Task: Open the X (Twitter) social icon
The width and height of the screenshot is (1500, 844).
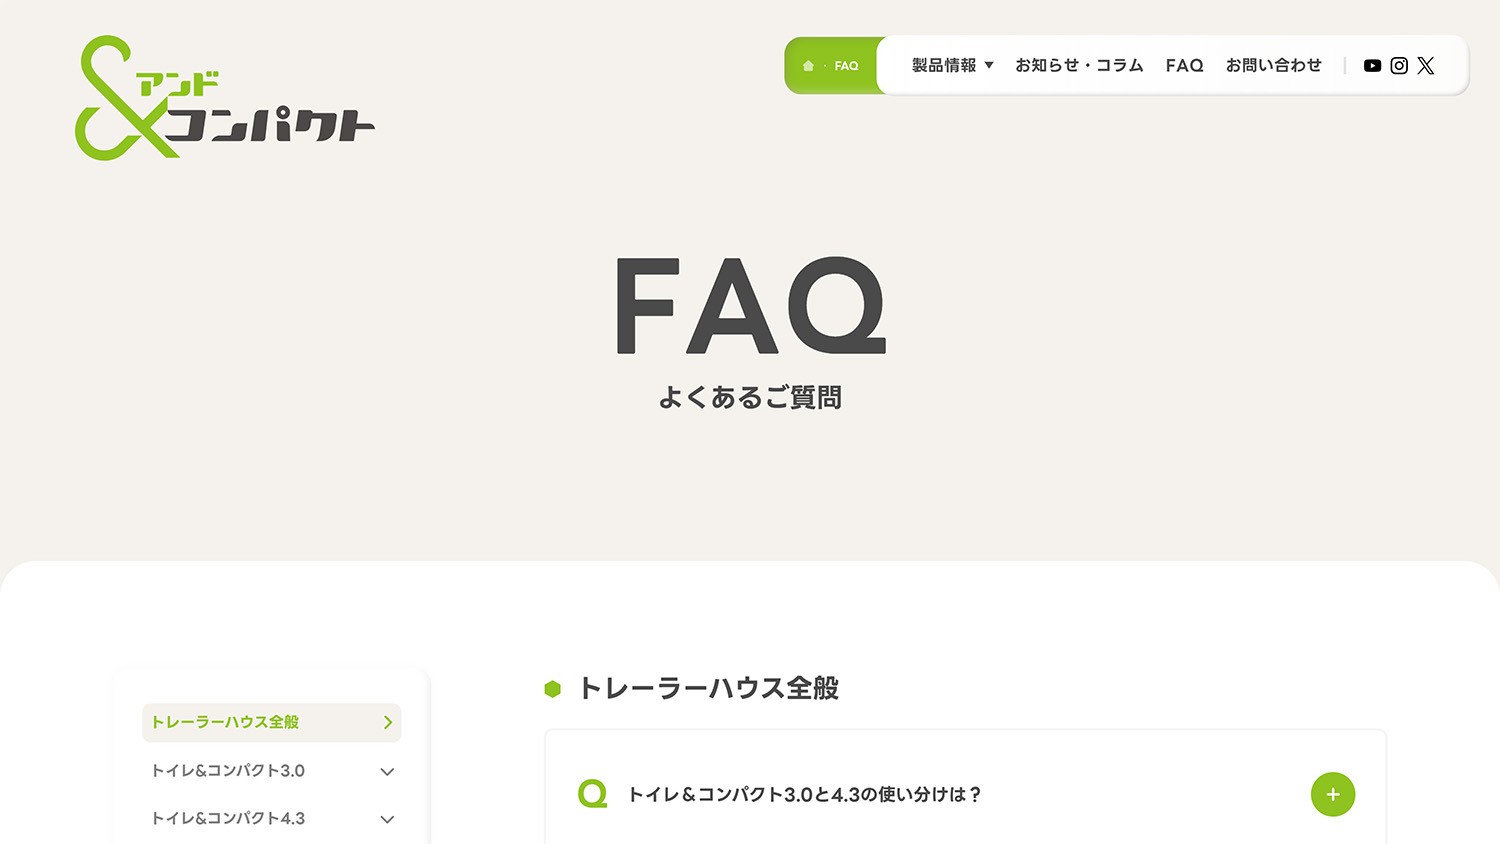Action: tap(1426, 66)
